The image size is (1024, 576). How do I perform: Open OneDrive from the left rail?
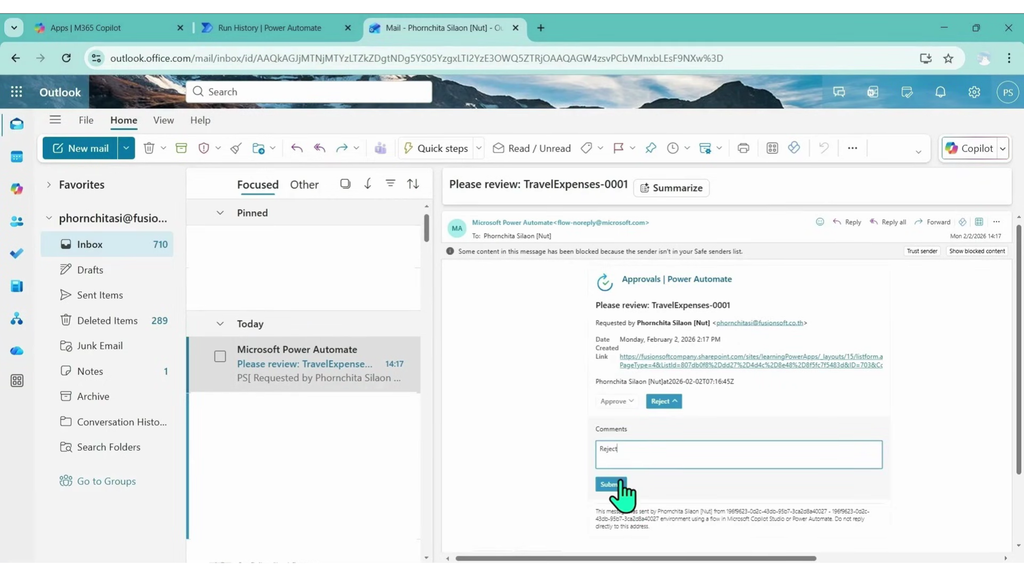[17, 351]
